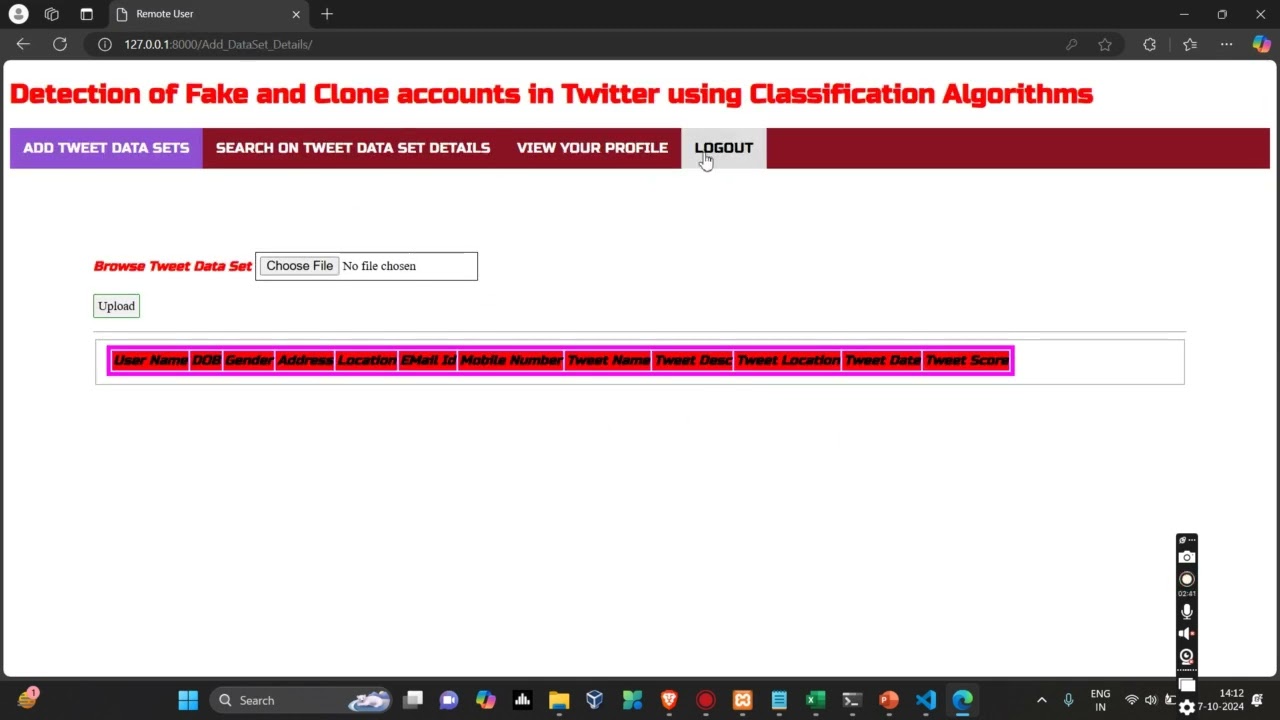The width and height of the screenshot is (1280, 720).
Task: Bookmark this page with the star icon
Action: coord(1105,44)
